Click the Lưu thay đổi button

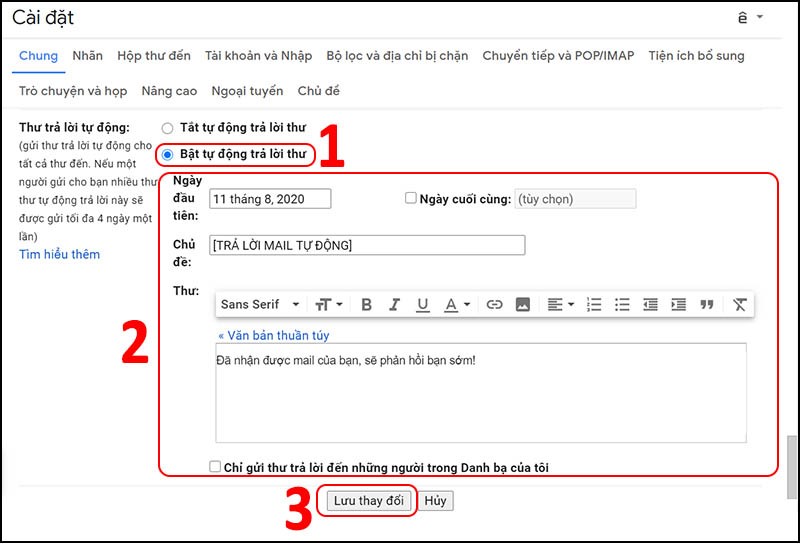tap(368, 501)
